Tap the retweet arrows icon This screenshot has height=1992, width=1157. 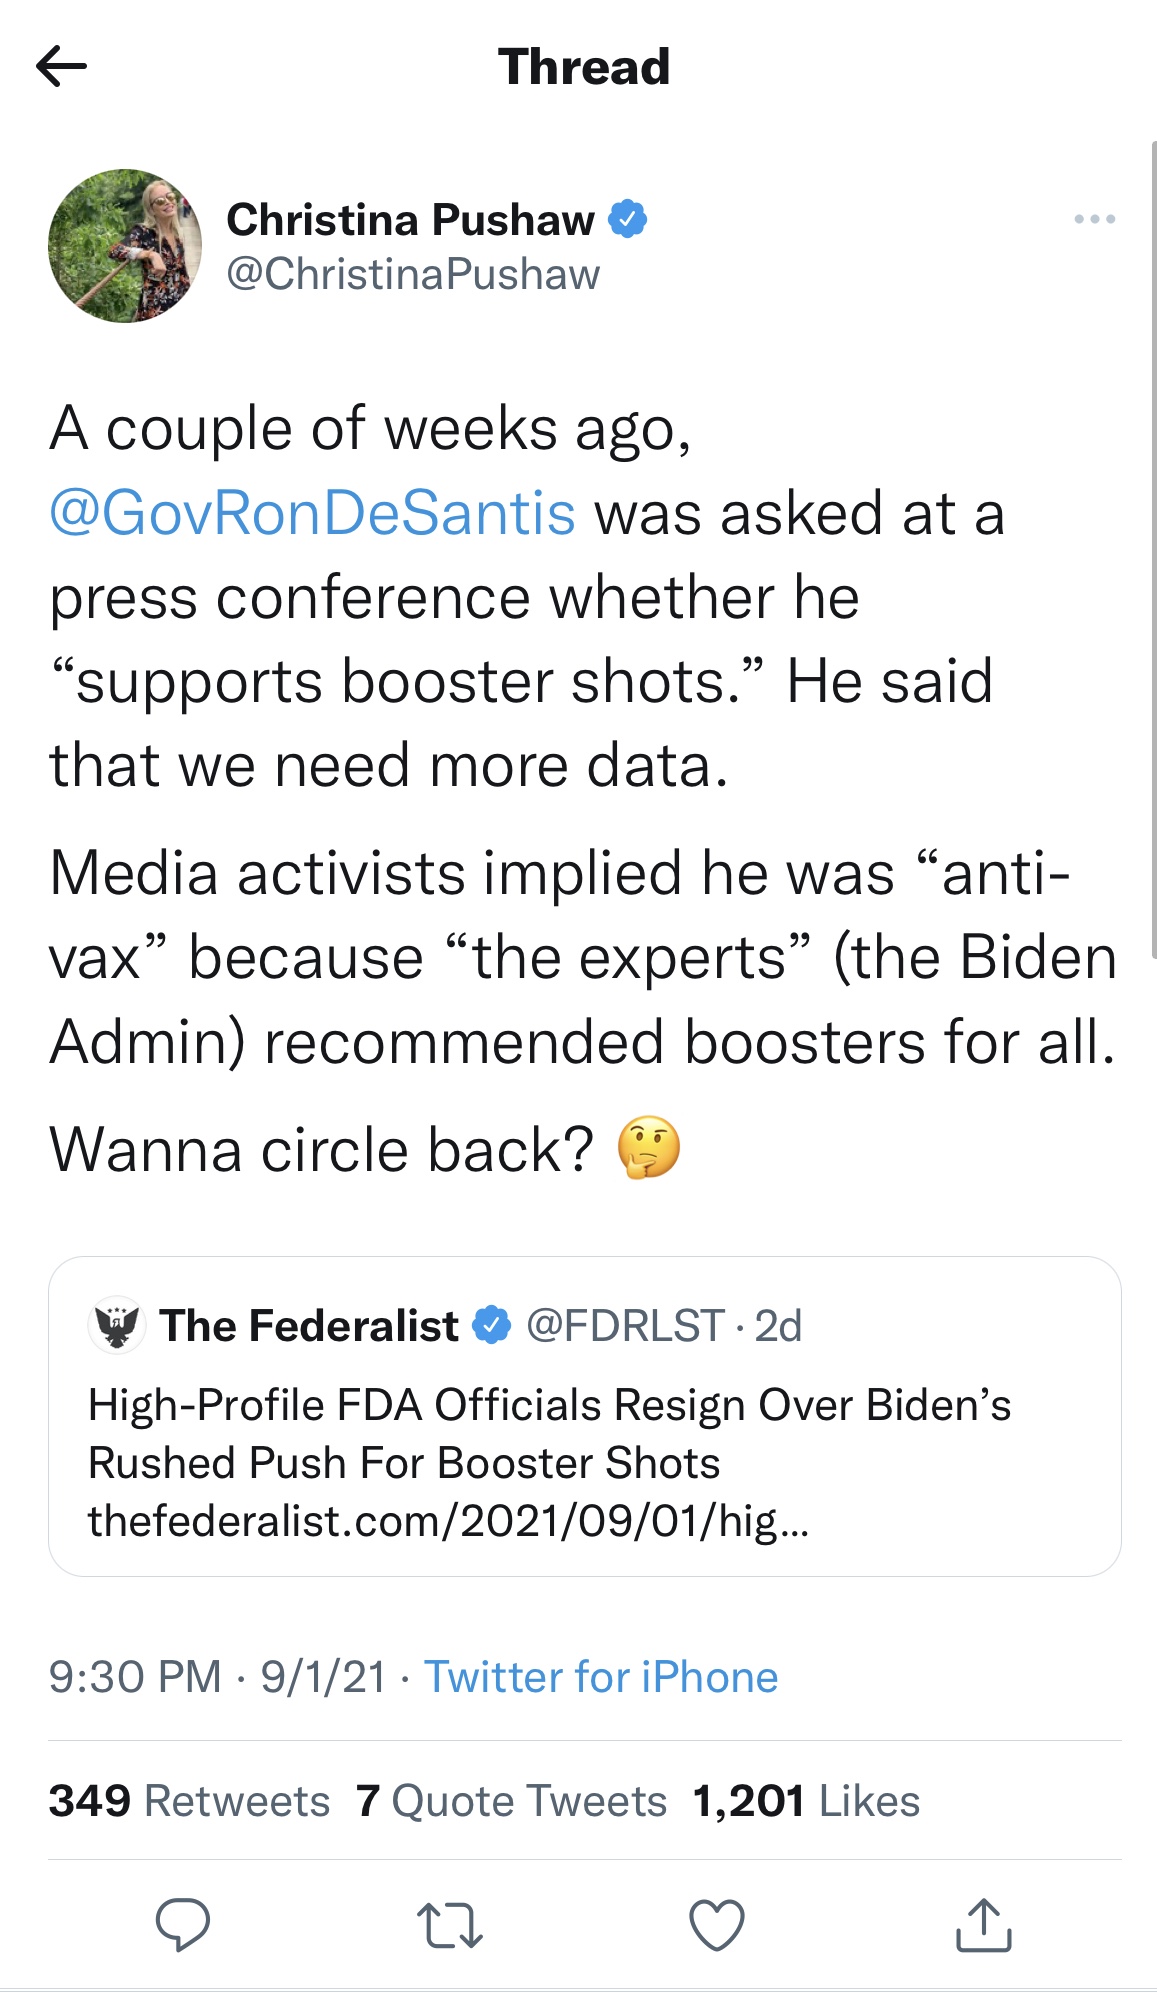tap(449, 1925)
